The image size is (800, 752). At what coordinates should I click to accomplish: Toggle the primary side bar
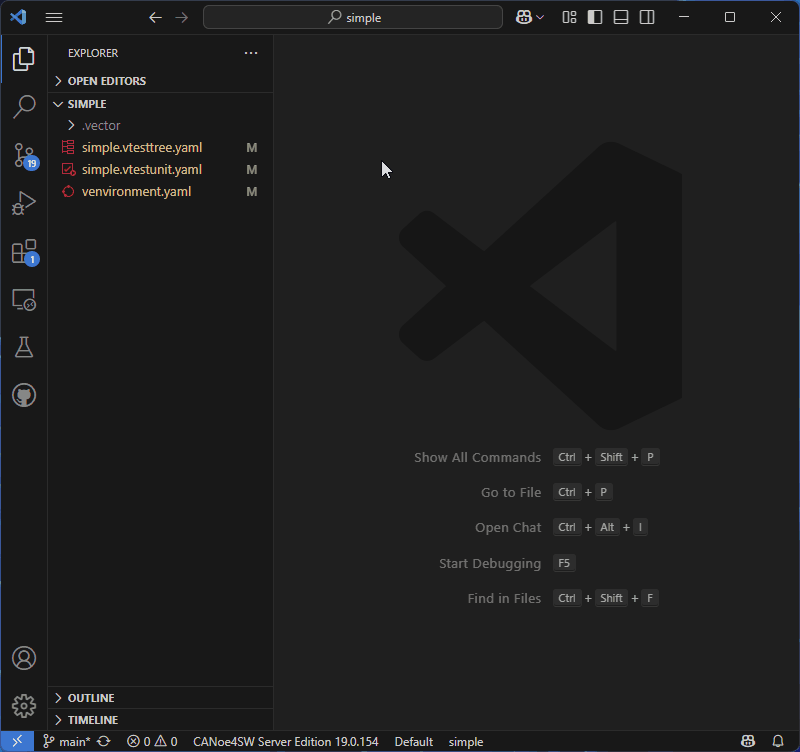tap(594, 17)
